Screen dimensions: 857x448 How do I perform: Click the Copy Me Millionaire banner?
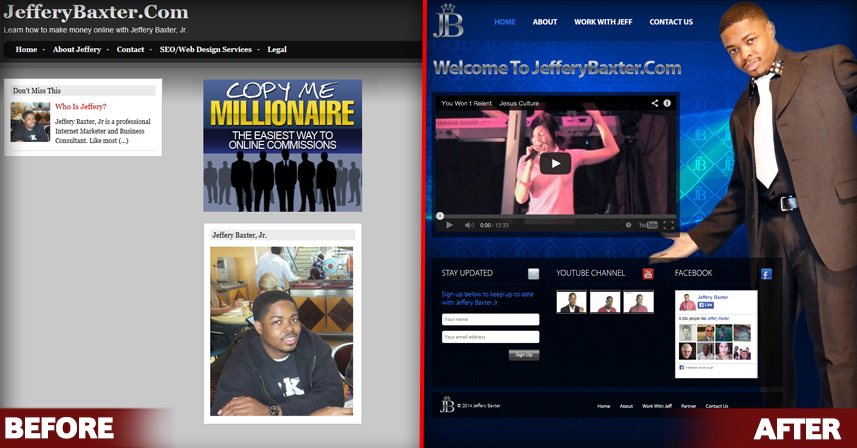[x=283, y=145]
